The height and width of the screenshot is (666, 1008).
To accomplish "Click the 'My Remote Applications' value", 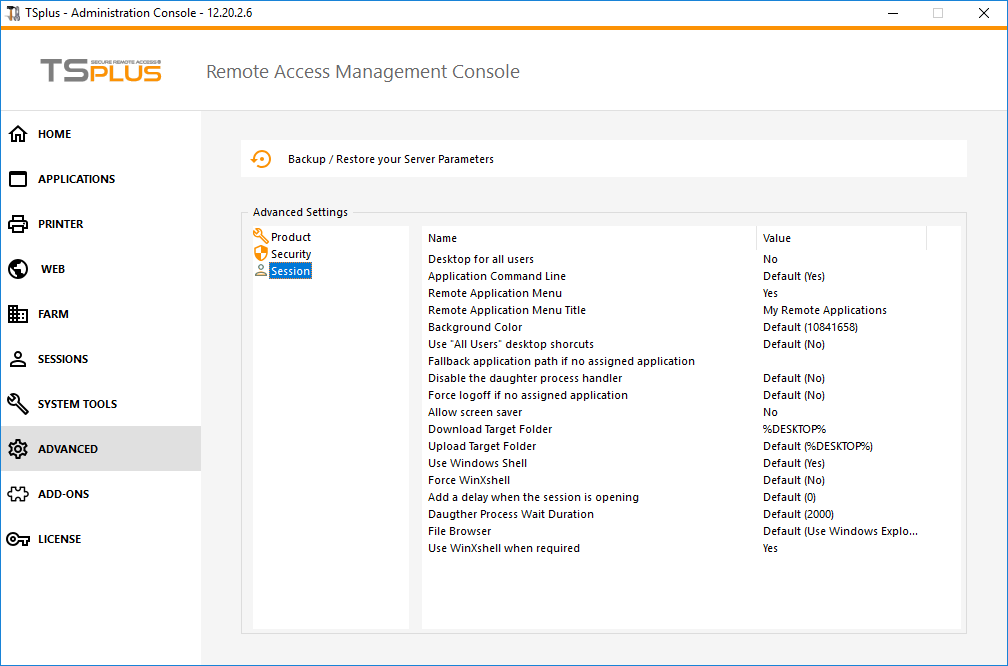I will coord(825,310).
